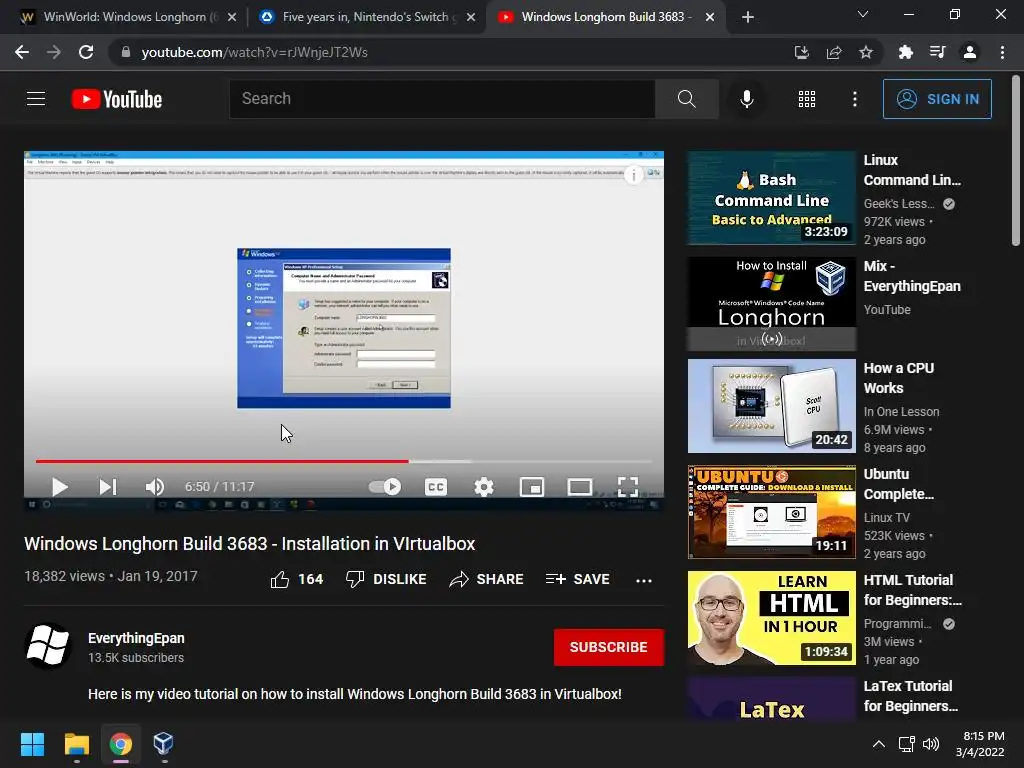Open VirtualBox from taskbar
The height and width of the screenshot is (768, 1024).
[163, 744]
